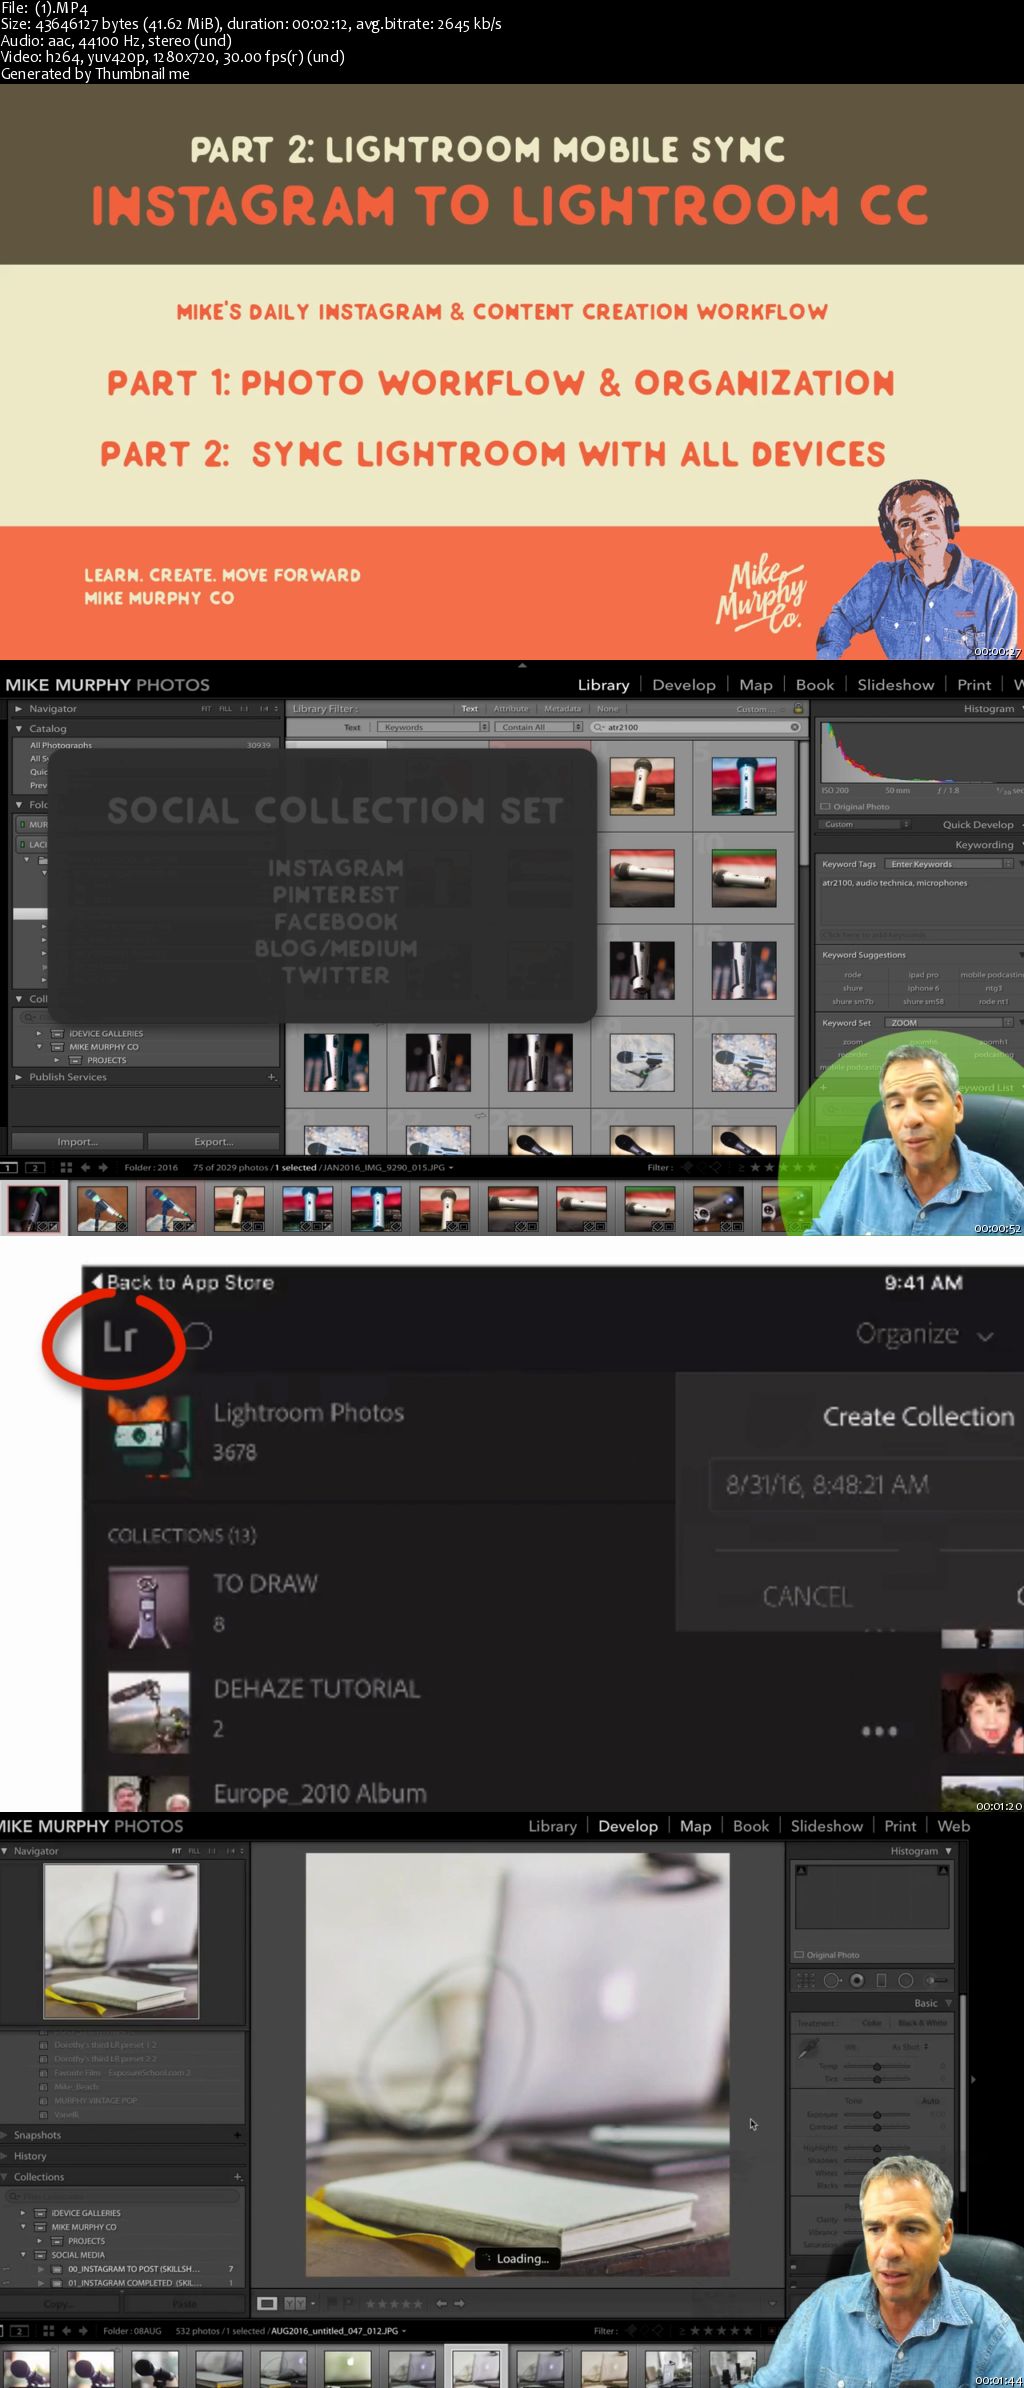Image resolution: width=1024 pixels, height=2388 pixels.
Task: Open the Map module in the Library frame's module bar
Action: (x=756, y=685)
